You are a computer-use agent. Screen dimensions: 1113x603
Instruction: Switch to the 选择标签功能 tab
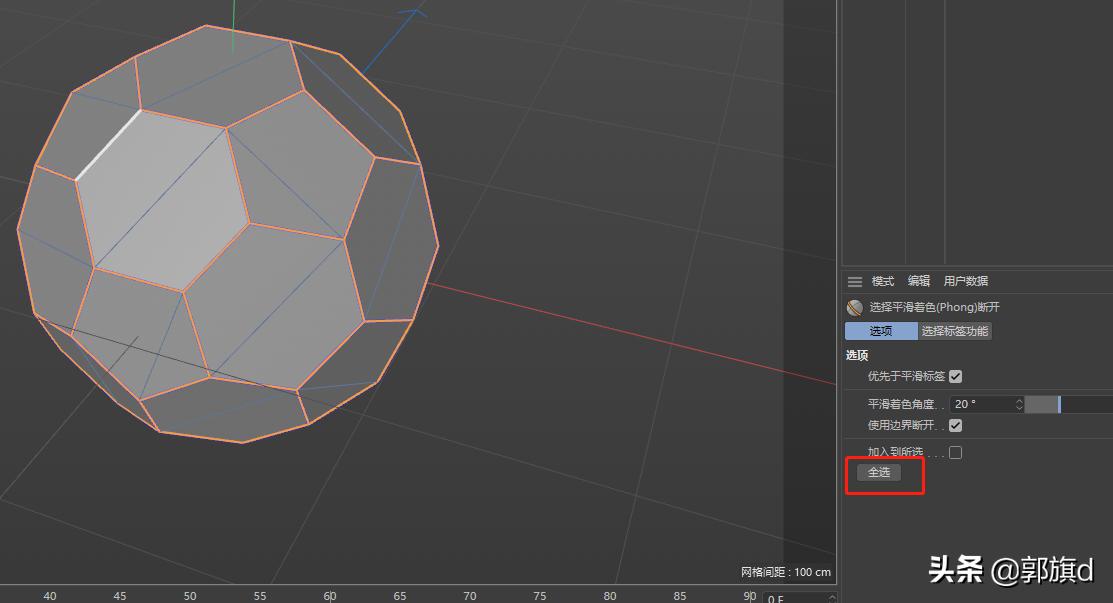[x=955, y=330]
